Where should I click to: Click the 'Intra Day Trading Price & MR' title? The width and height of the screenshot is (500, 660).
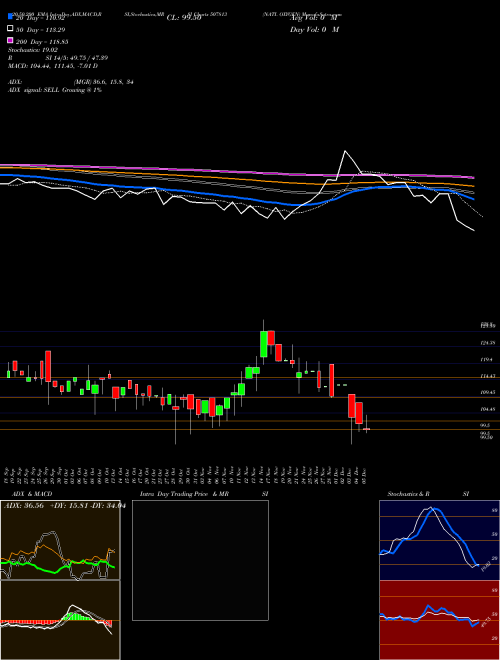pos(184,494)
